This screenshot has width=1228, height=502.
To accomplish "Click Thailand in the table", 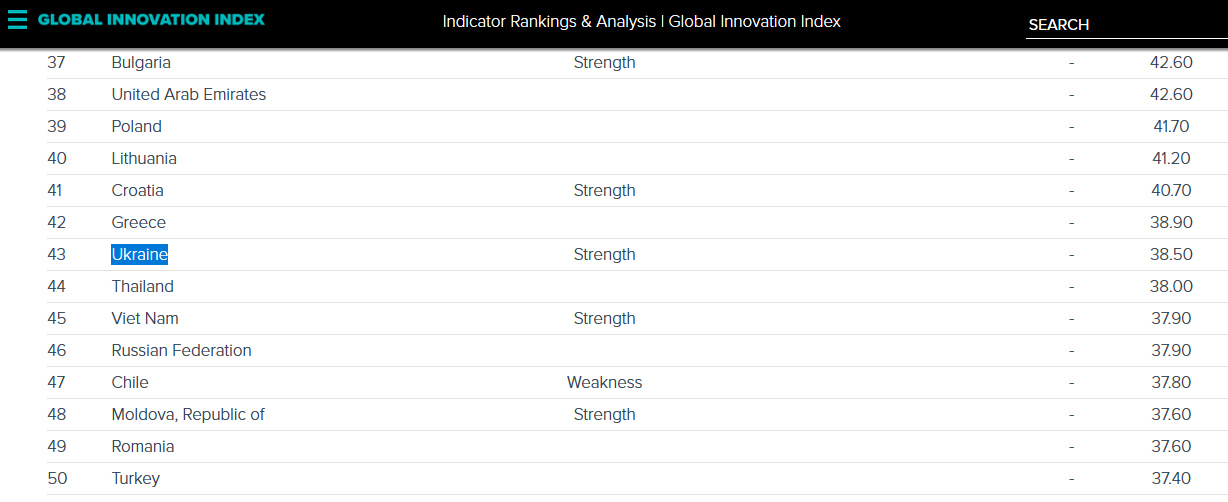I will coord(142,286).
